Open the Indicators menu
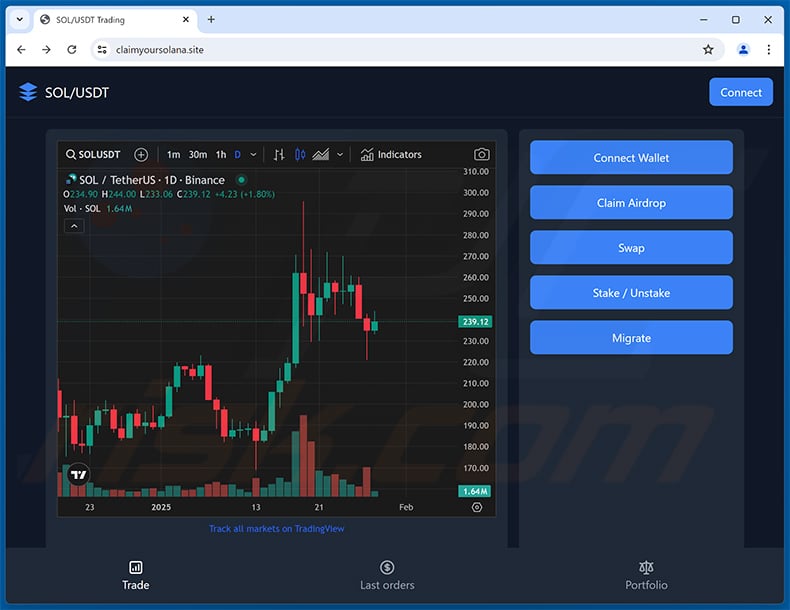The height and width of the screenshot is (610, 790). (x=391, y=155)
